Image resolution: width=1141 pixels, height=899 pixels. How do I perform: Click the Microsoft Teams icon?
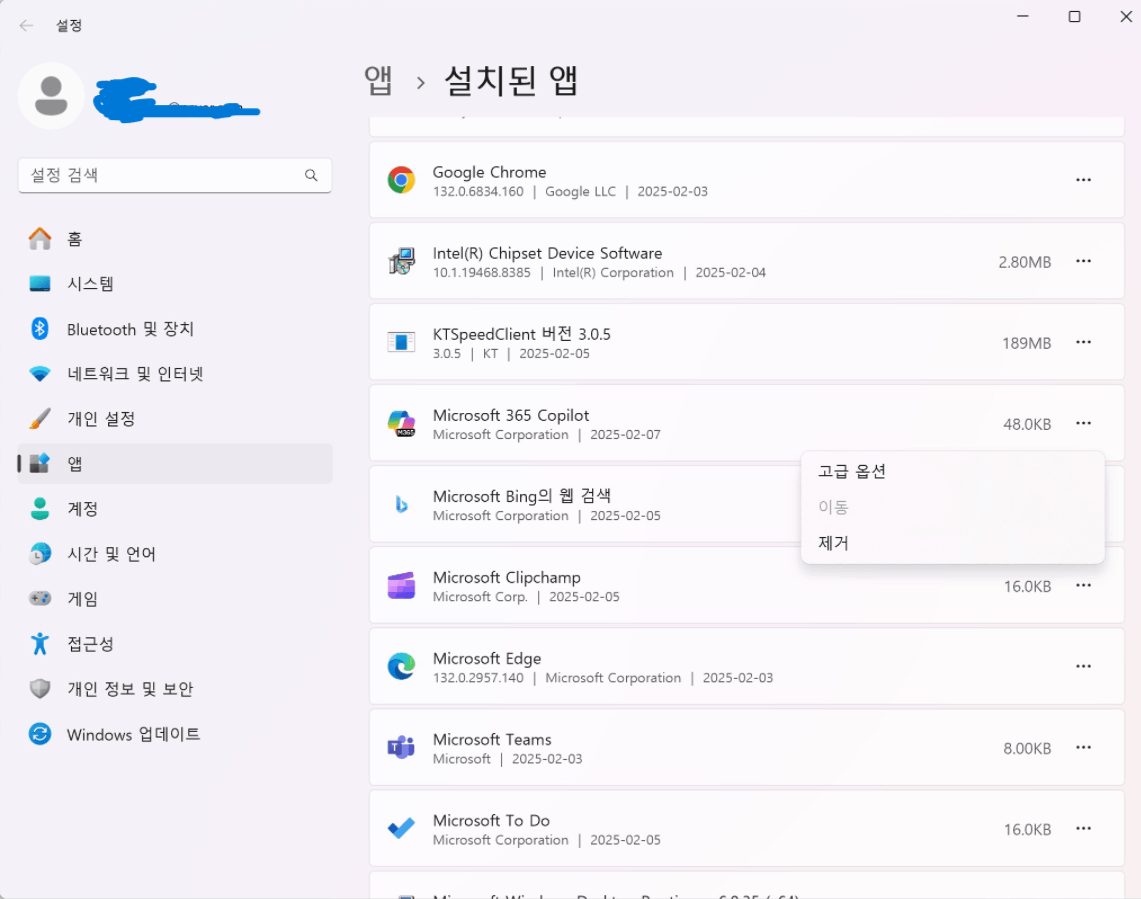[x=401, y=748]
